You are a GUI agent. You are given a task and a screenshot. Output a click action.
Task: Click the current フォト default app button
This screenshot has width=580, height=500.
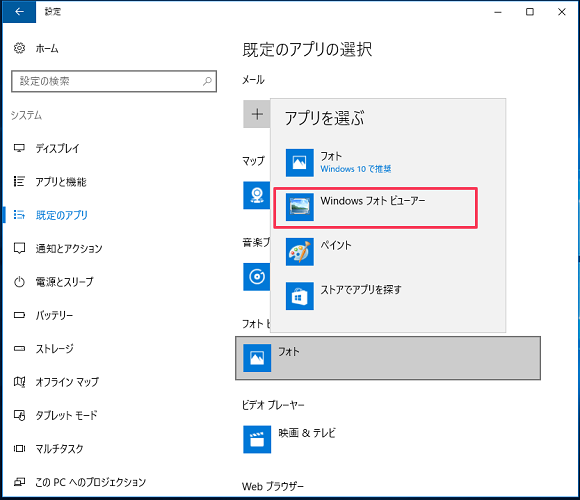[388, 358]
